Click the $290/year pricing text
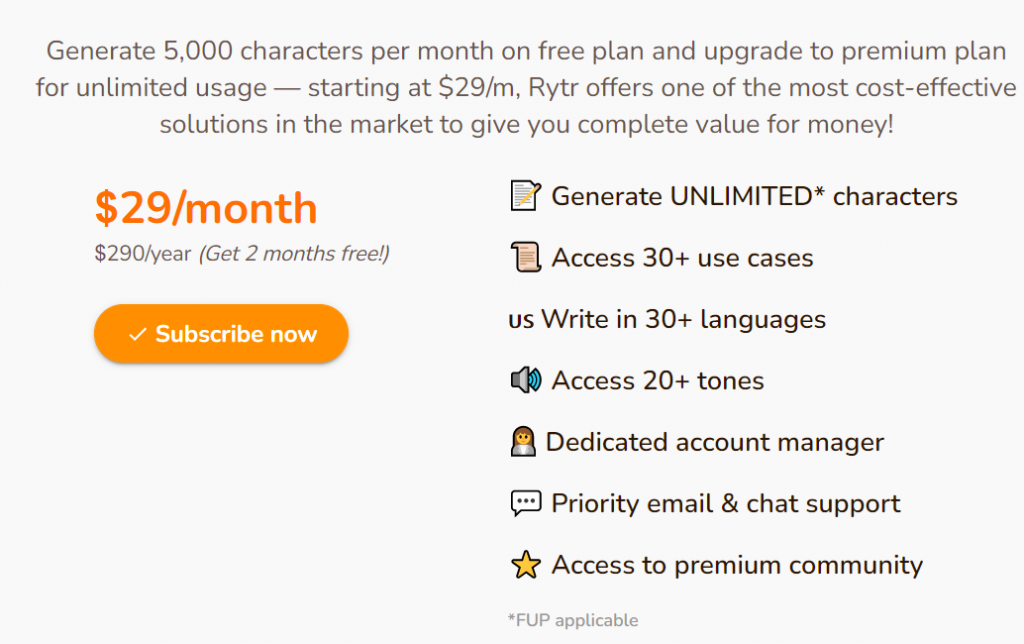 (x=143, y=253)
